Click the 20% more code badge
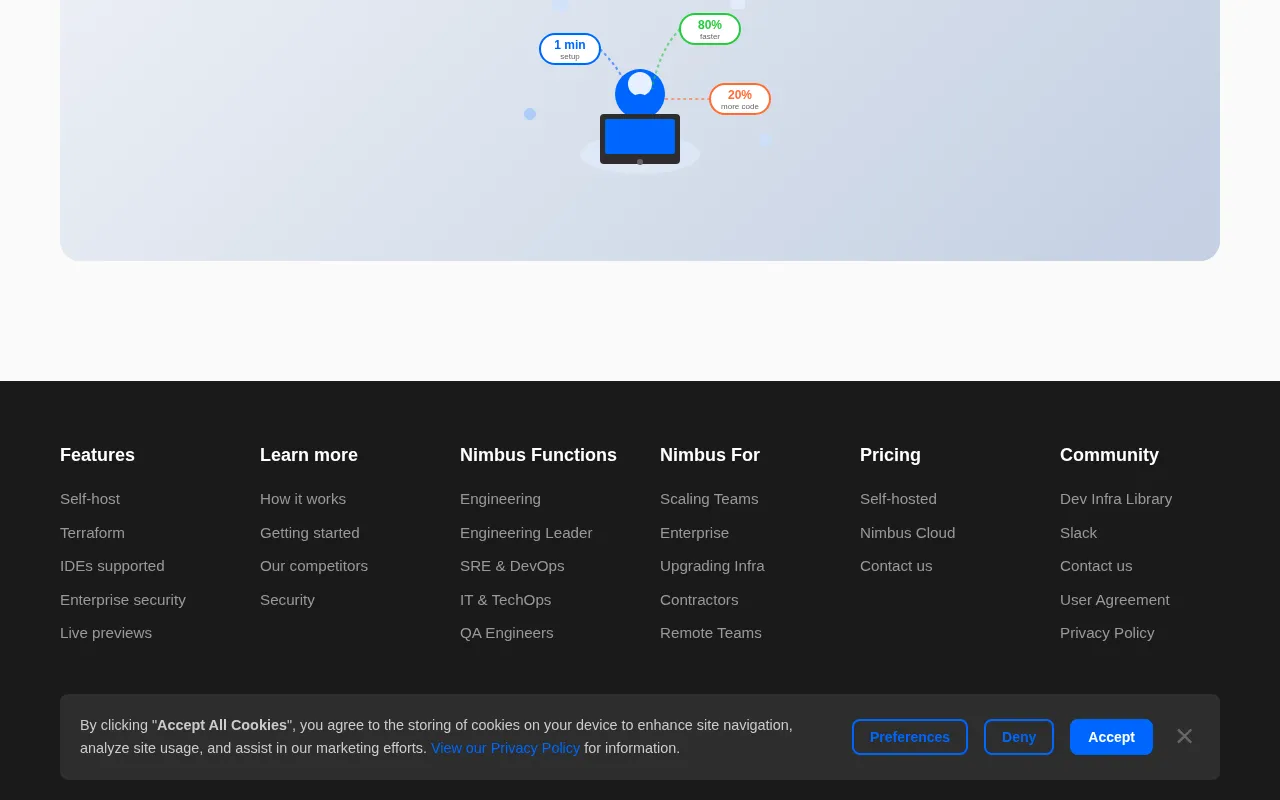Screen dimensions: 1280x800 pyautogui.click(x=740, y=99)
